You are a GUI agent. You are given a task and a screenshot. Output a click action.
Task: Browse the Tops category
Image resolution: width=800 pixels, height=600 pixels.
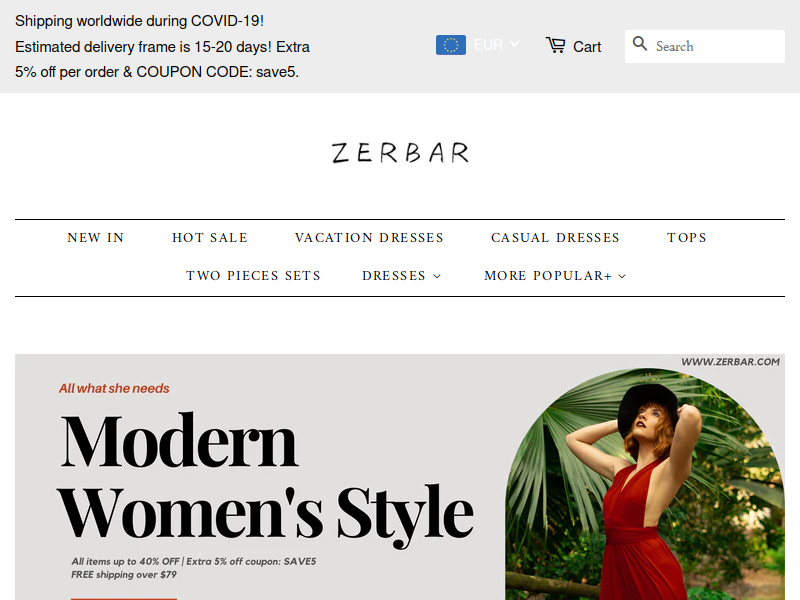(687, 238)
